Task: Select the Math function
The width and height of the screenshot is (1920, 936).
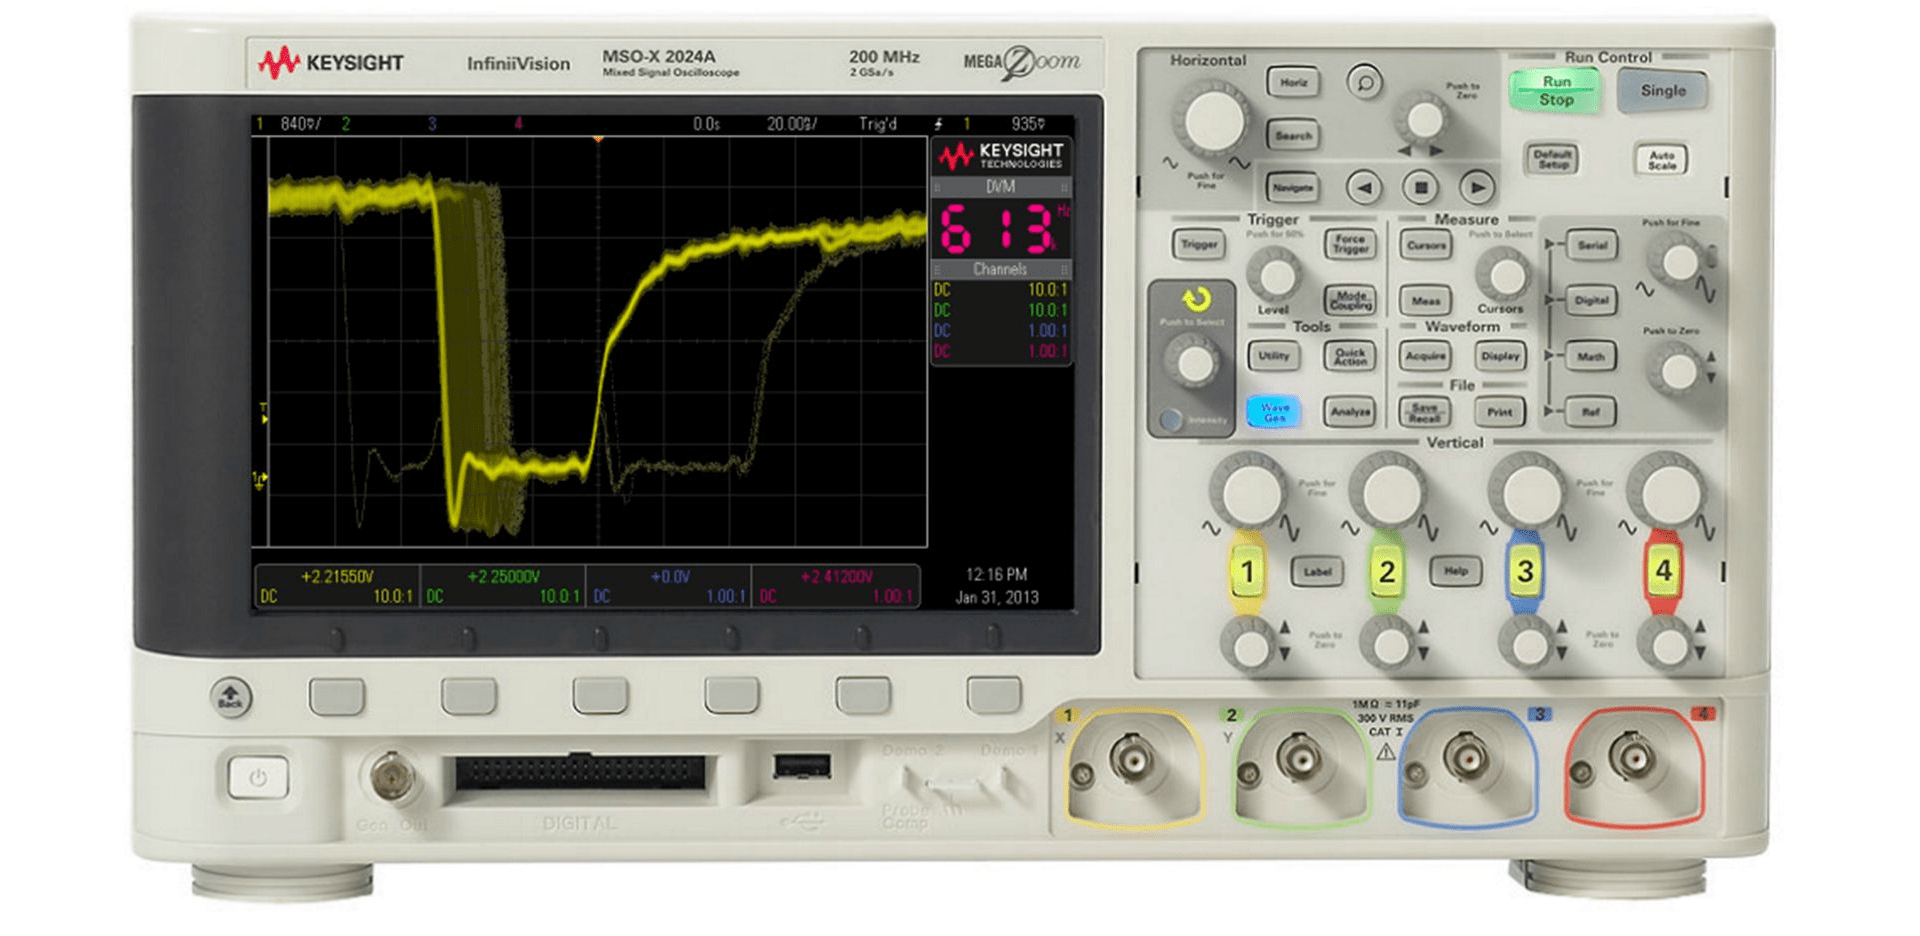Action: 1590,357
